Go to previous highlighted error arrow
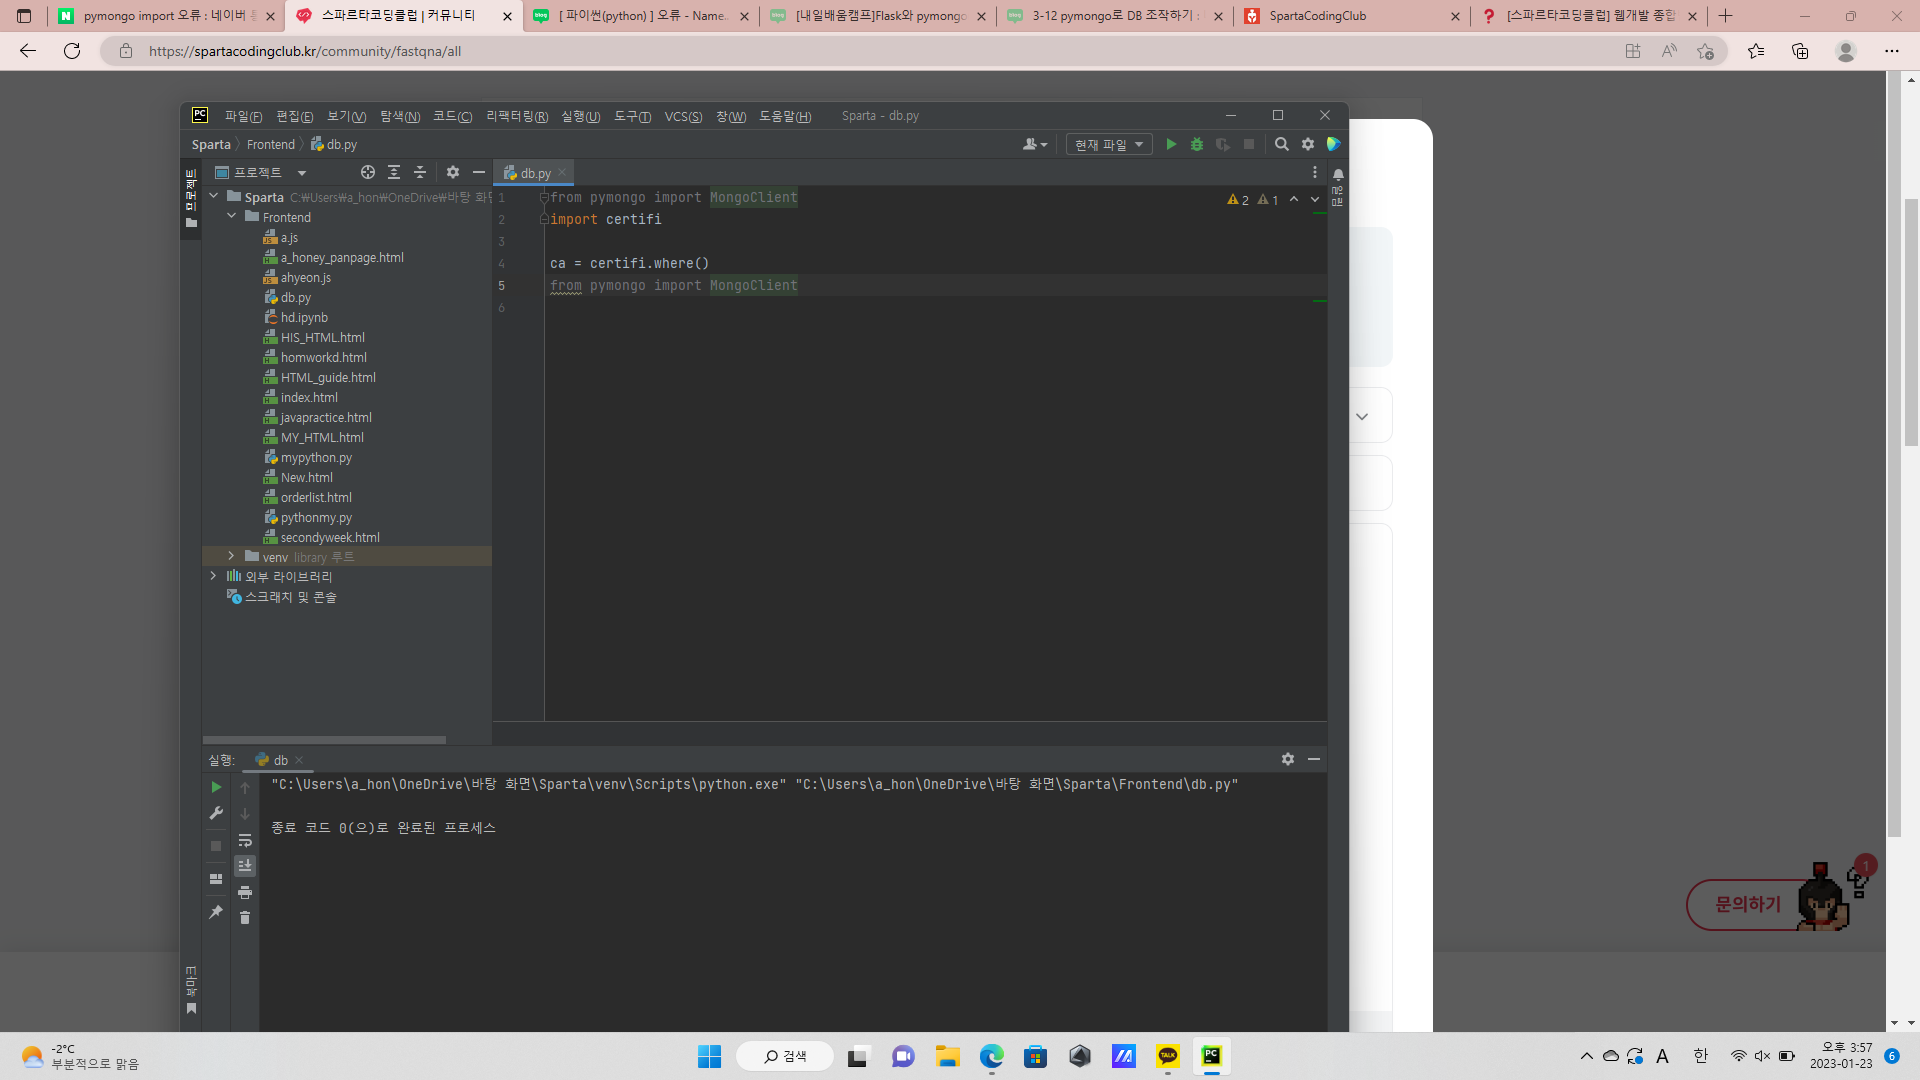 [1294, 200]
